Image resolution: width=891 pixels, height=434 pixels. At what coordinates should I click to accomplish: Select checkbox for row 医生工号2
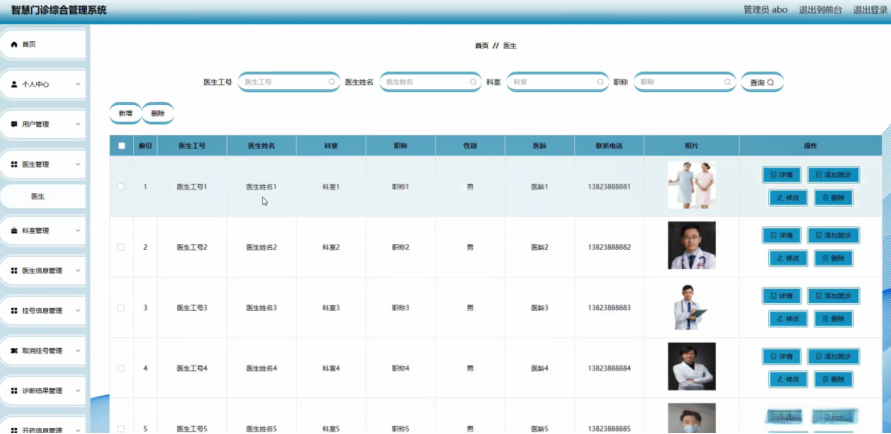(x=120, y=247)
